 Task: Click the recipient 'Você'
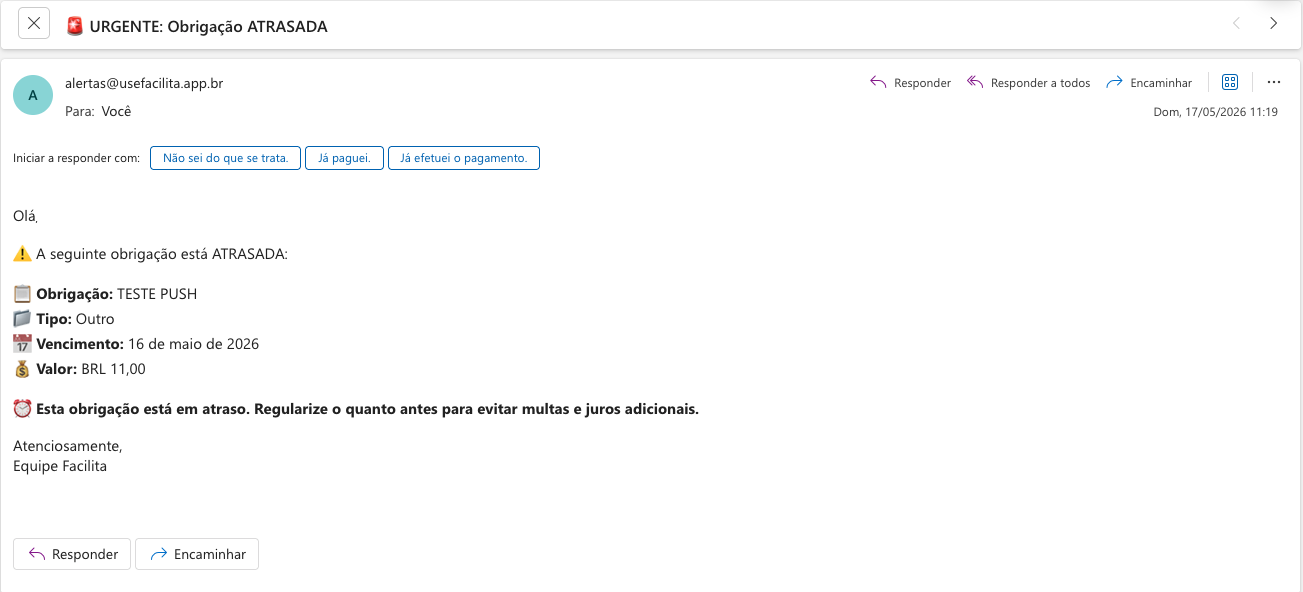pyautogui.click(x=116, y=111)
